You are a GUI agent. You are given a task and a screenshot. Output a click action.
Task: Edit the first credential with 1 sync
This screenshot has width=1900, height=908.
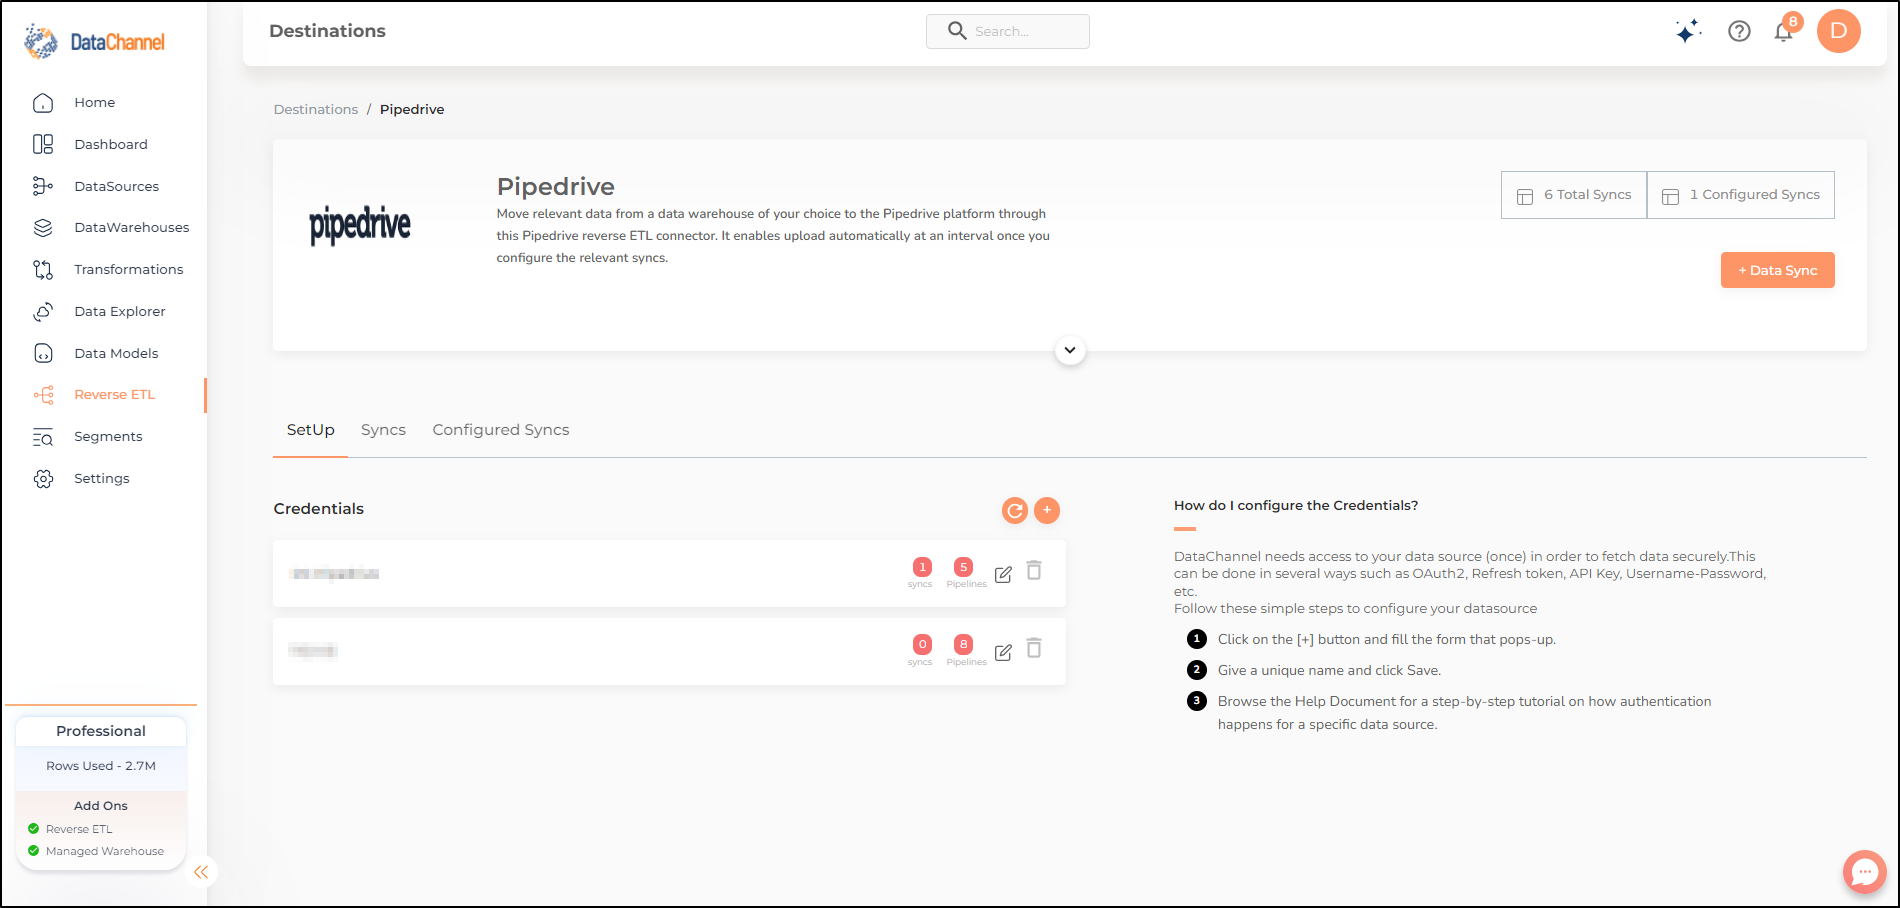[x=1003, y=574]
